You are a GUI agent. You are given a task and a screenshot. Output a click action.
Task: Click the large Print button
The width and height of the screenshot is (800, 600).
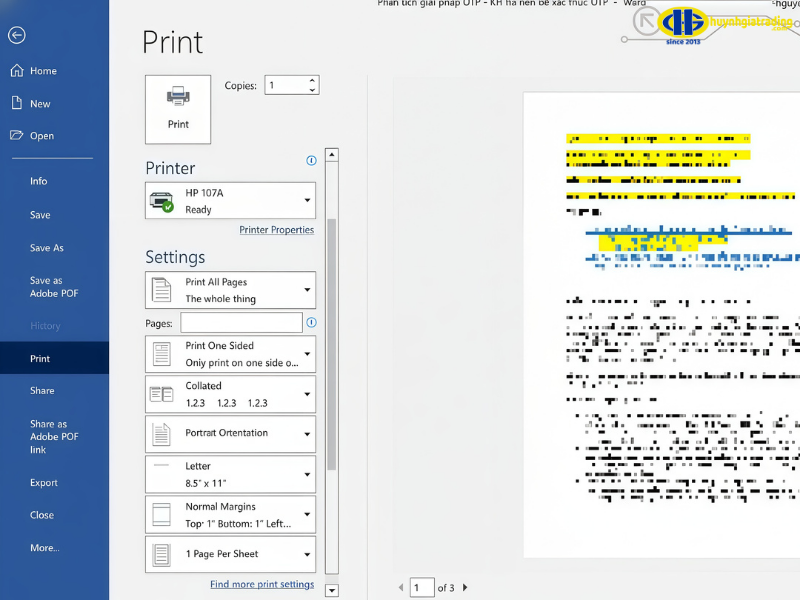pyautogui.click(x=178, y=109)
